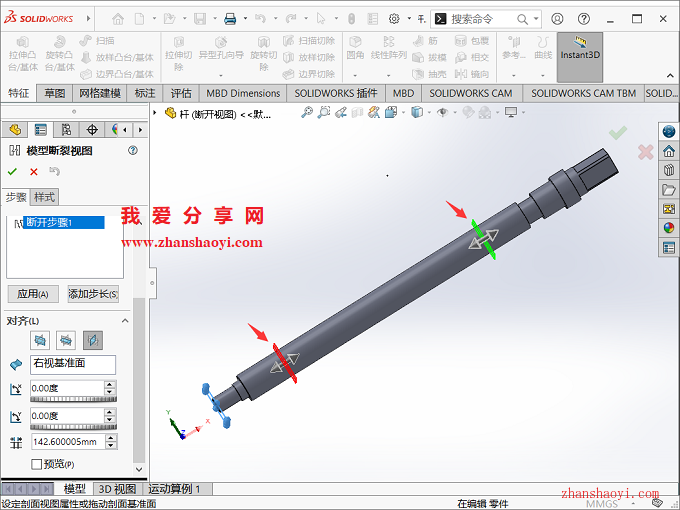Click the 应用 apply button

(x=33, y=294)
